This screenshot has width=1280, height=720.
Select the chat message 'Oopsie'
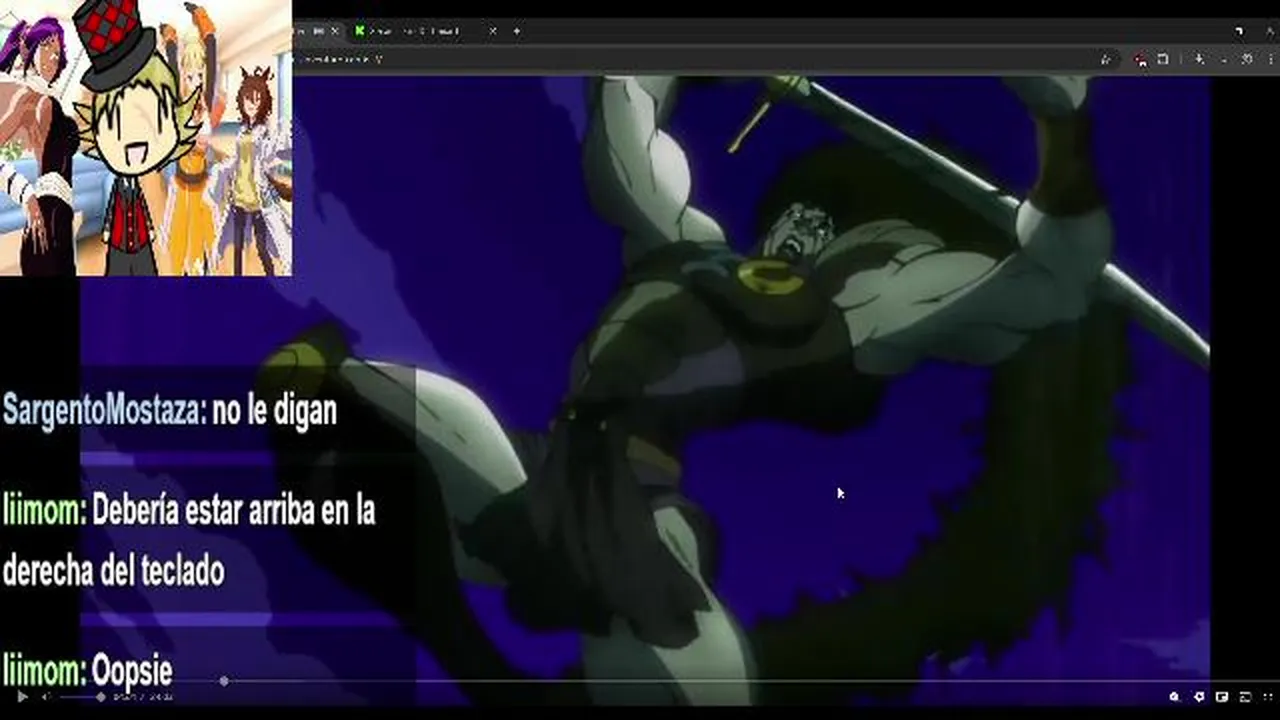(132, 670)
